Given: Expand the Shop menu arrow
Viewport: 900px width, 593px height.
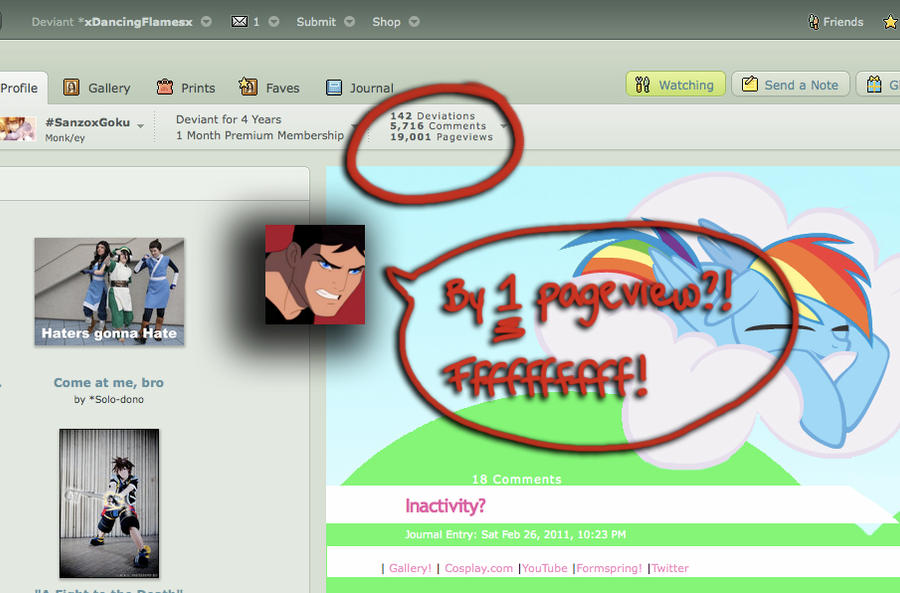Looking at the screenshot, I should click(414, 22).
